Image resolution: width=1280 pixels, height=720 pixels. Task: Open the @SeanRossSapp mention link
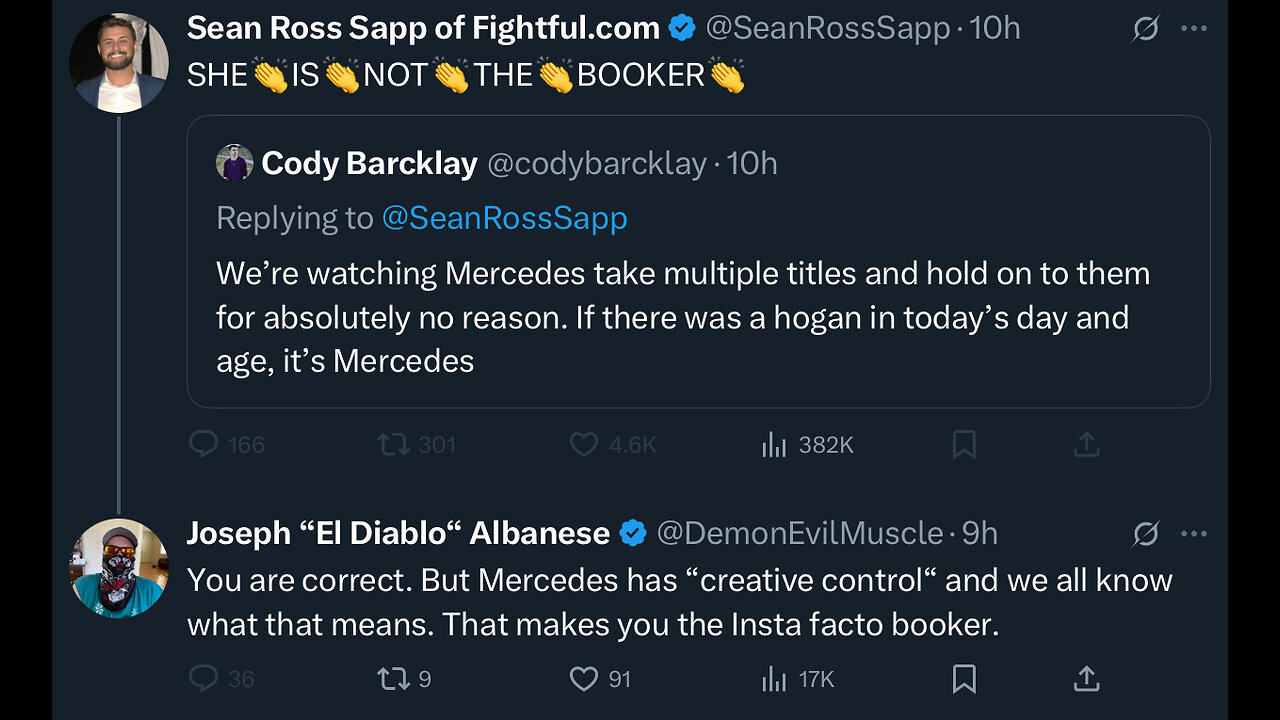pos(504,218)
